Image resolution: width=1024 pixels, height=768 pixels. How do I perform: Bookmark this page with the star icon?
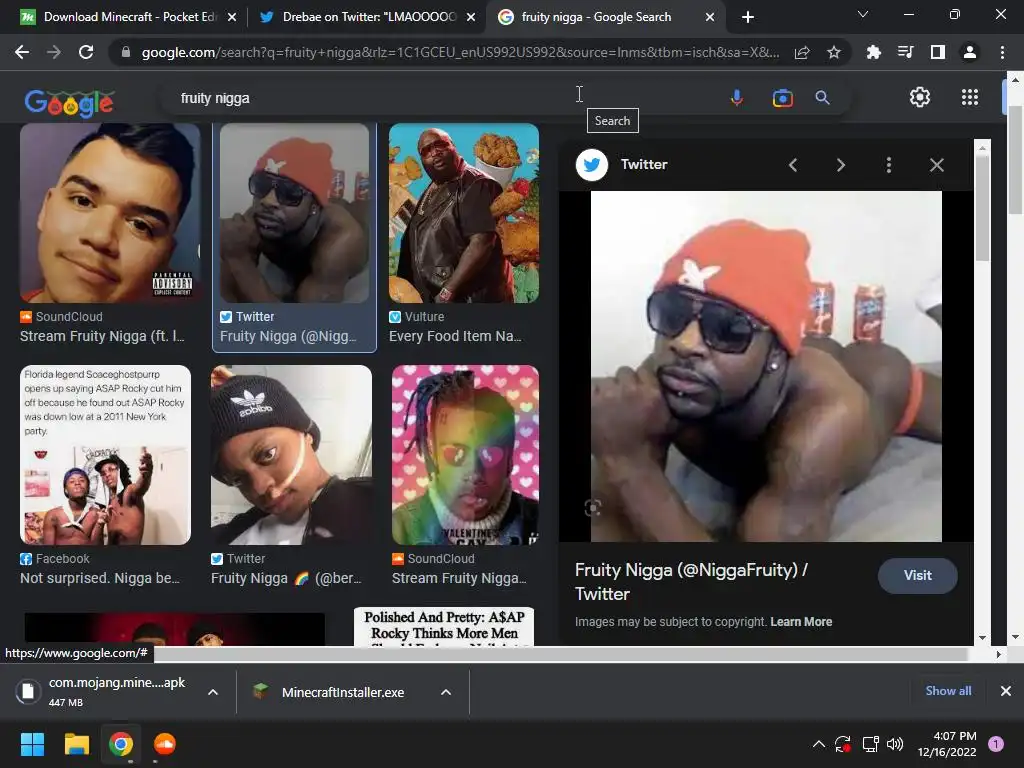[834, 52]
